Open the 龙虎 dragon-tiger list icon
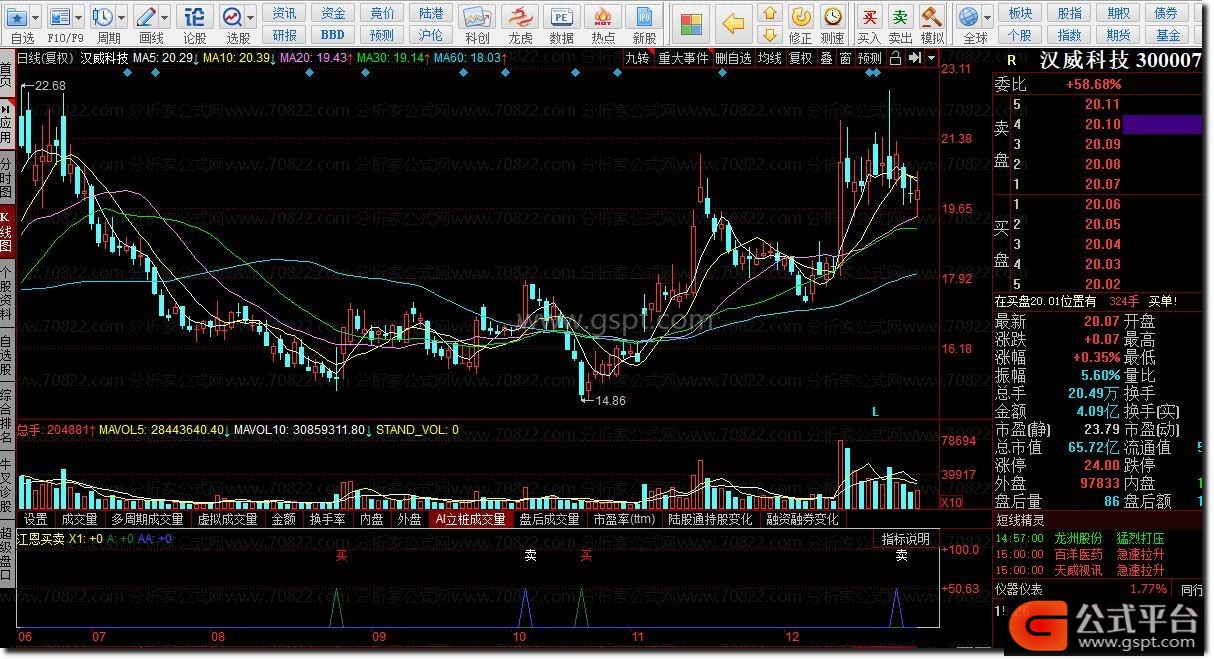 [520, 17]
